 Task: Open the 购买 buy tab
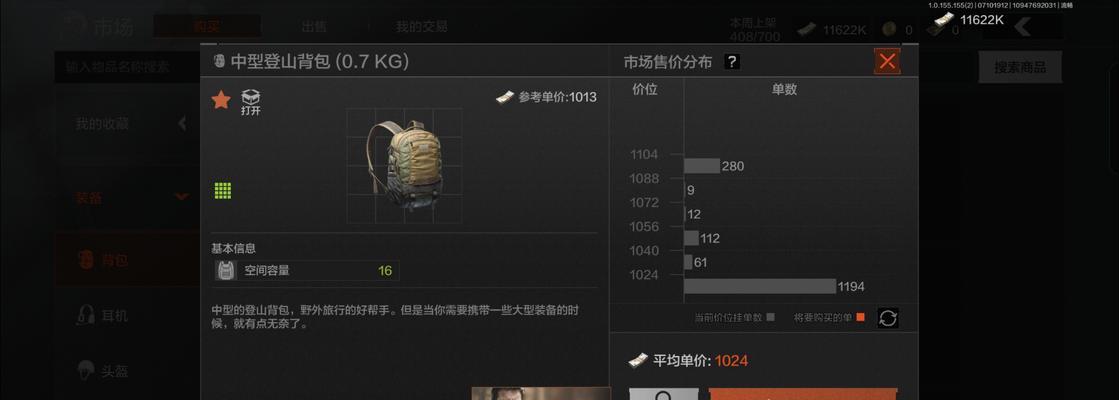point(207,26)
